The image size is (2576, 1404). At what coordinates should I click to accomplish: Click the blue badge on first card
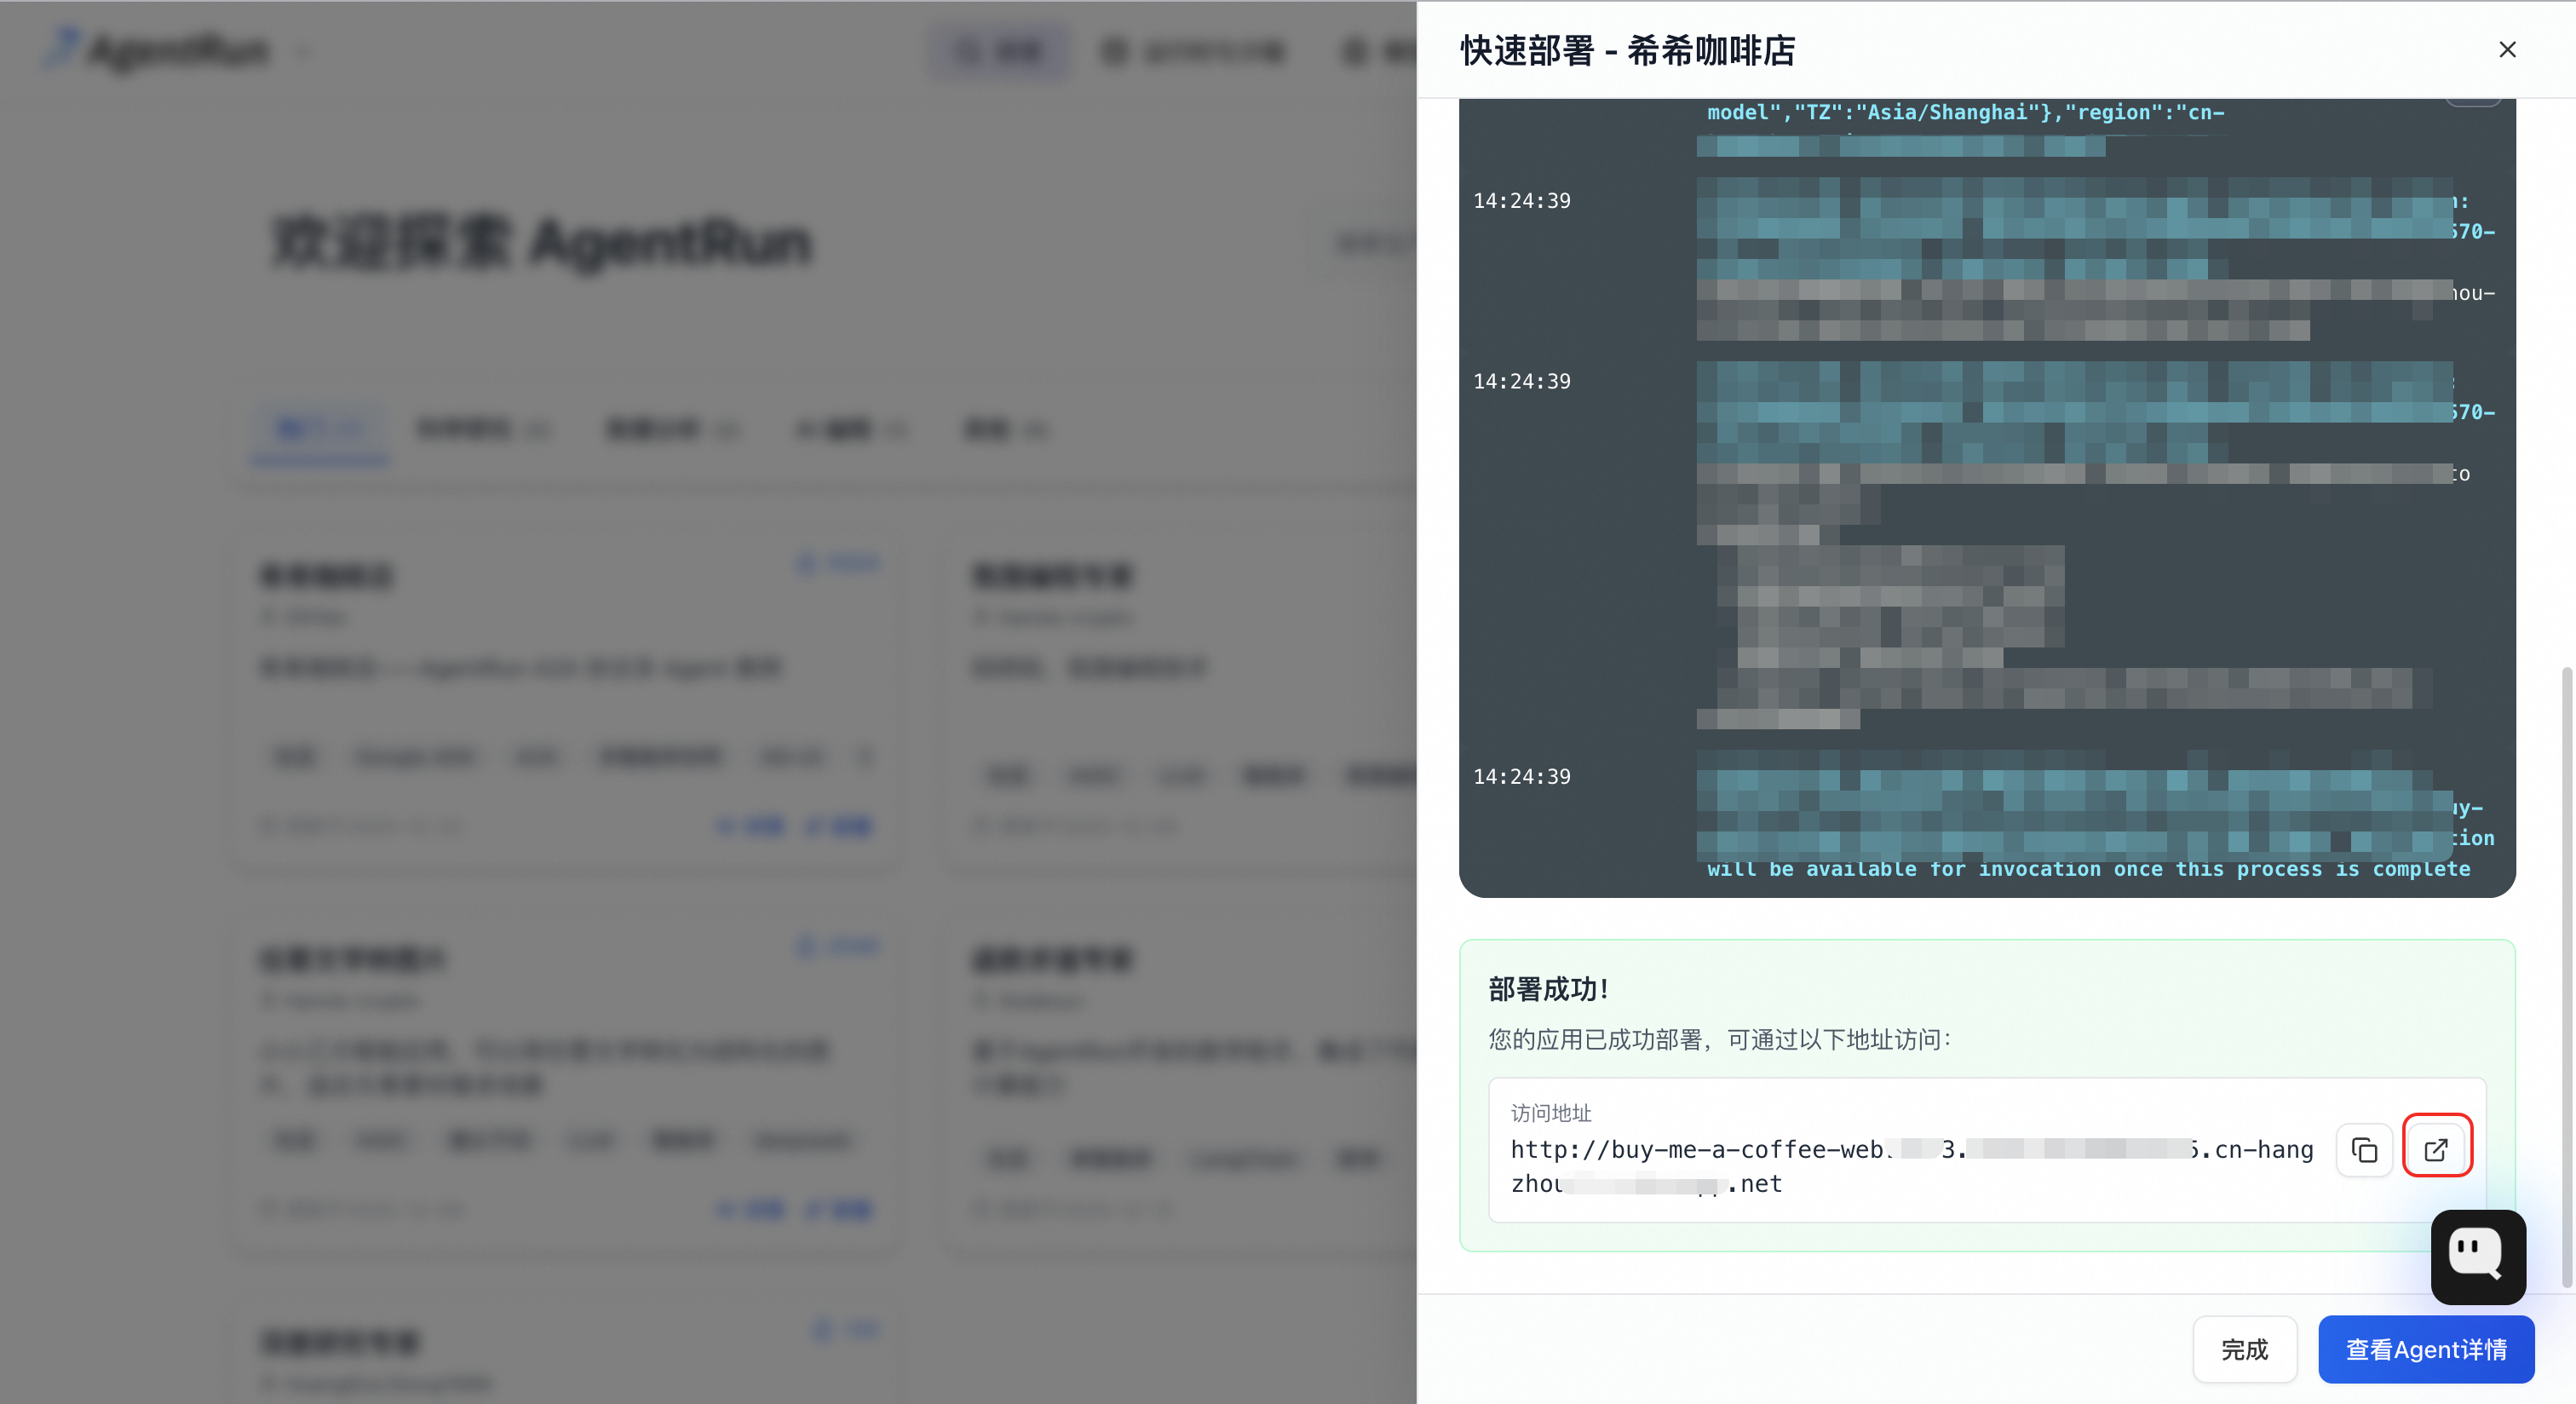(x=838, y=563)
